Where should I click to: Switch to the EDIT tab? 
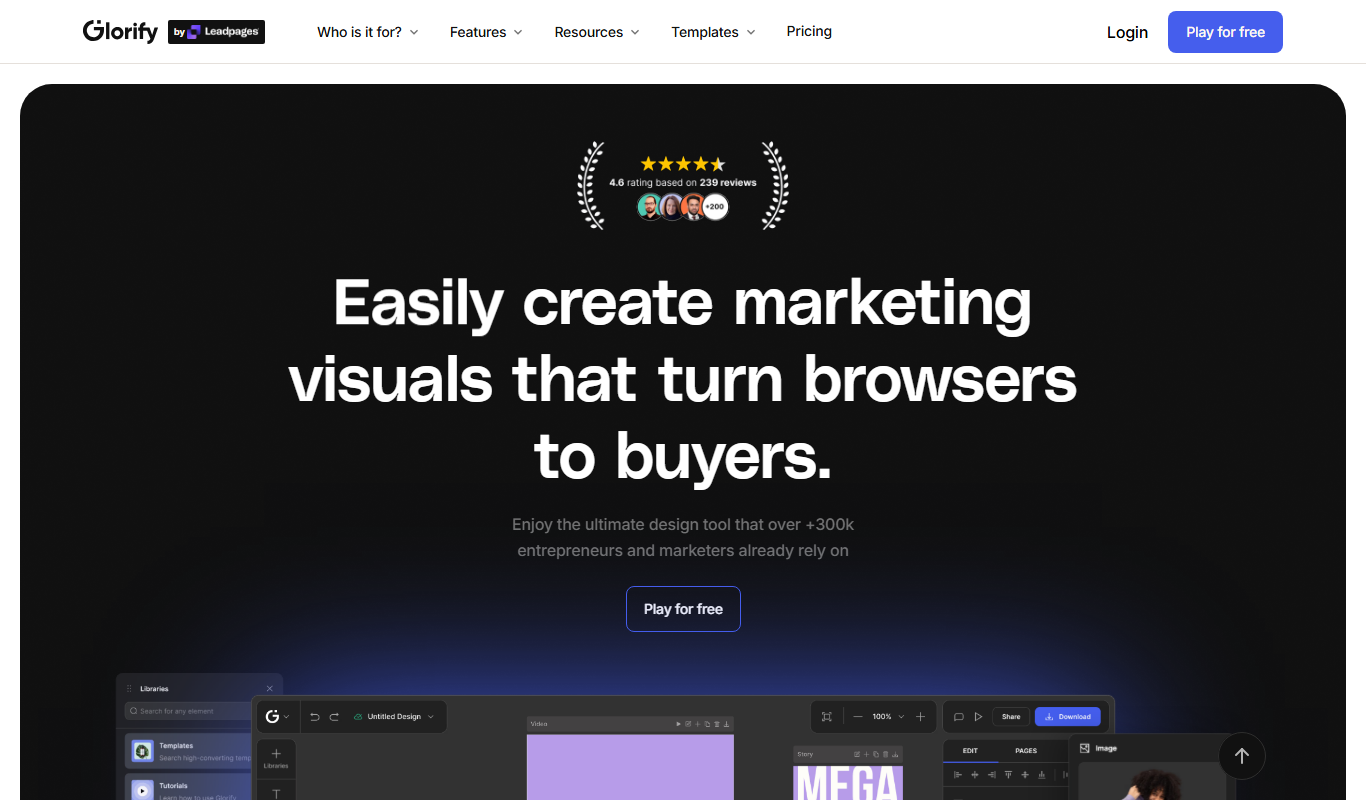tap(970, 750)
